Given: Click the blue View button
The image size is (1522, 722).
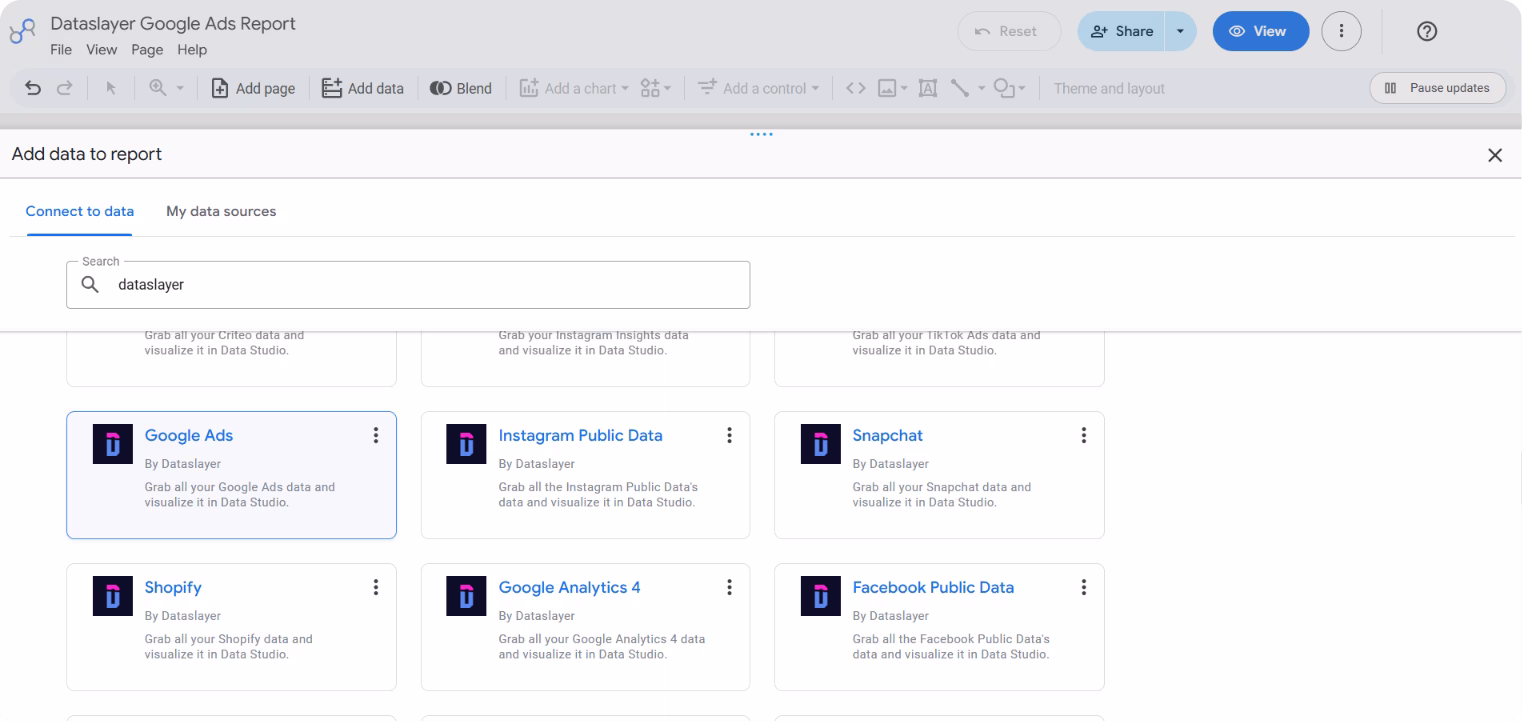Looking at the screenshot, I should tap(1260, 31).
